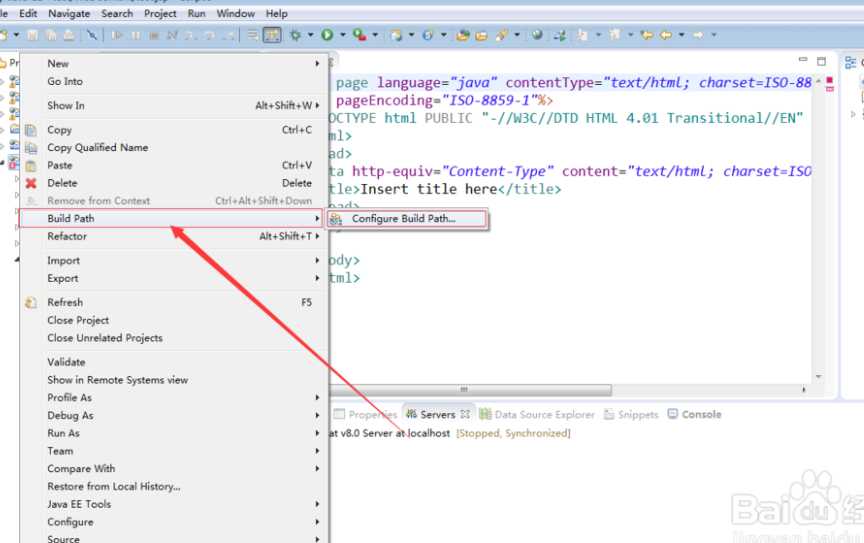Expand the Import submenu arrow
Image resolution: width=864 pixels, height=543 pixels.
317,260
